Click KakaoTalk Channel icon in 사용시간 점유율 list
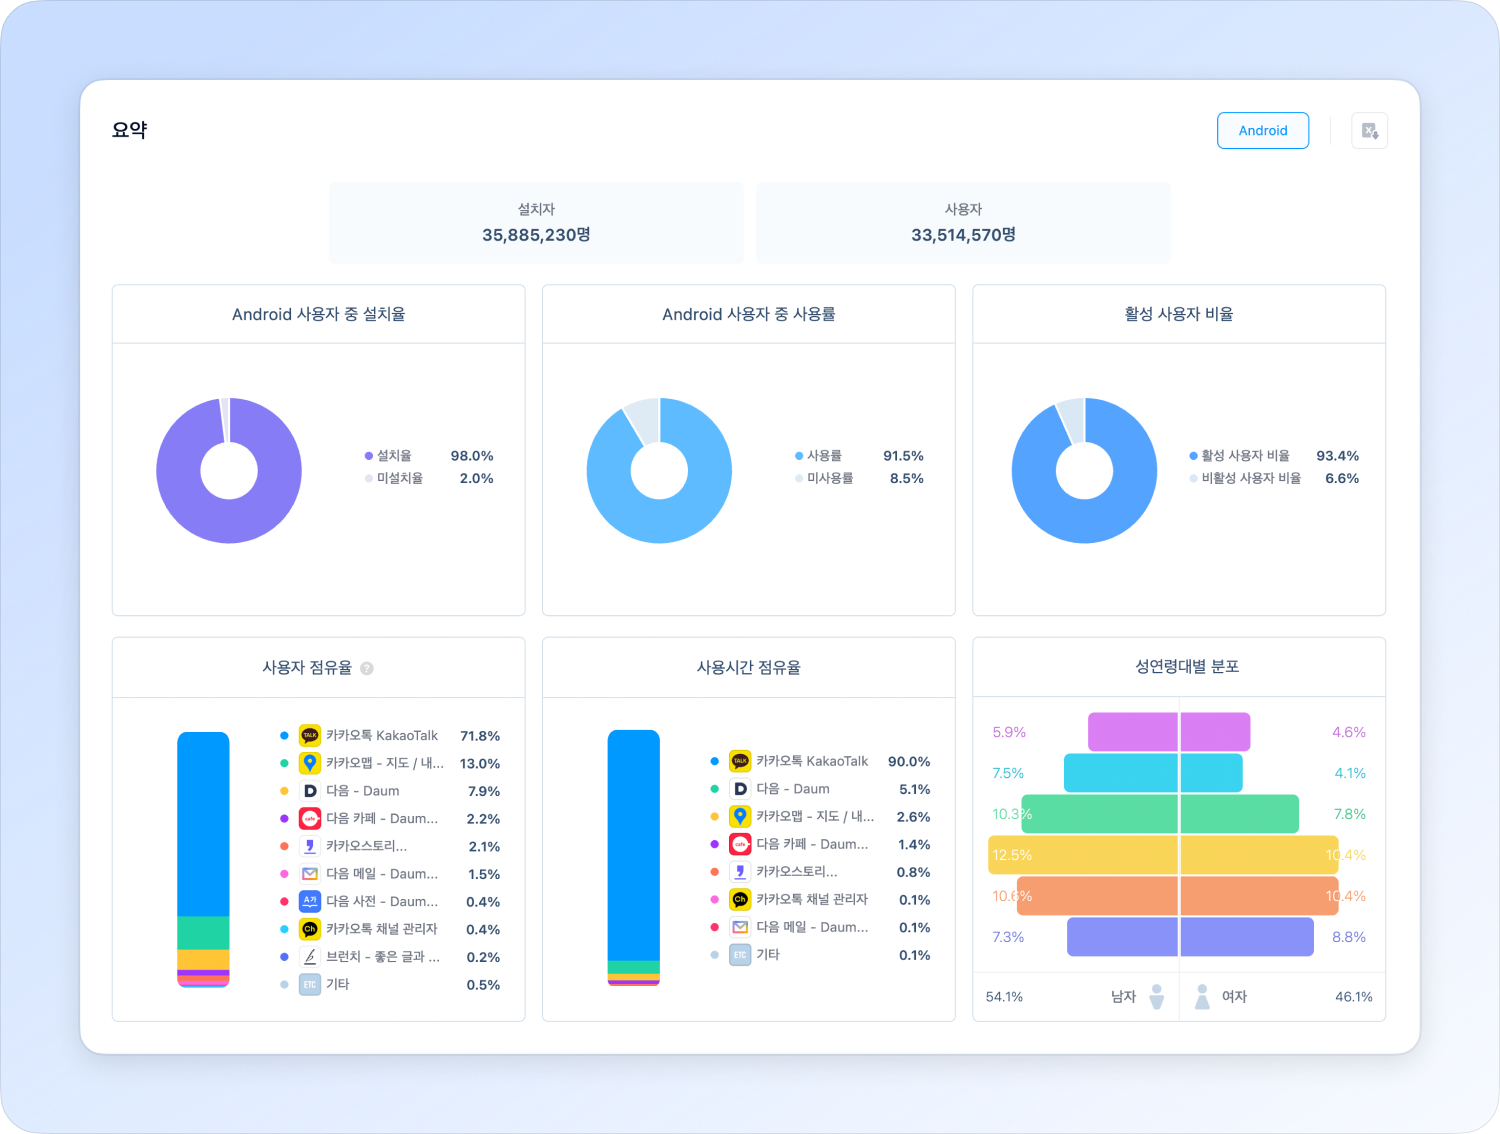The image size is (1500, 1134). [740, 900]
